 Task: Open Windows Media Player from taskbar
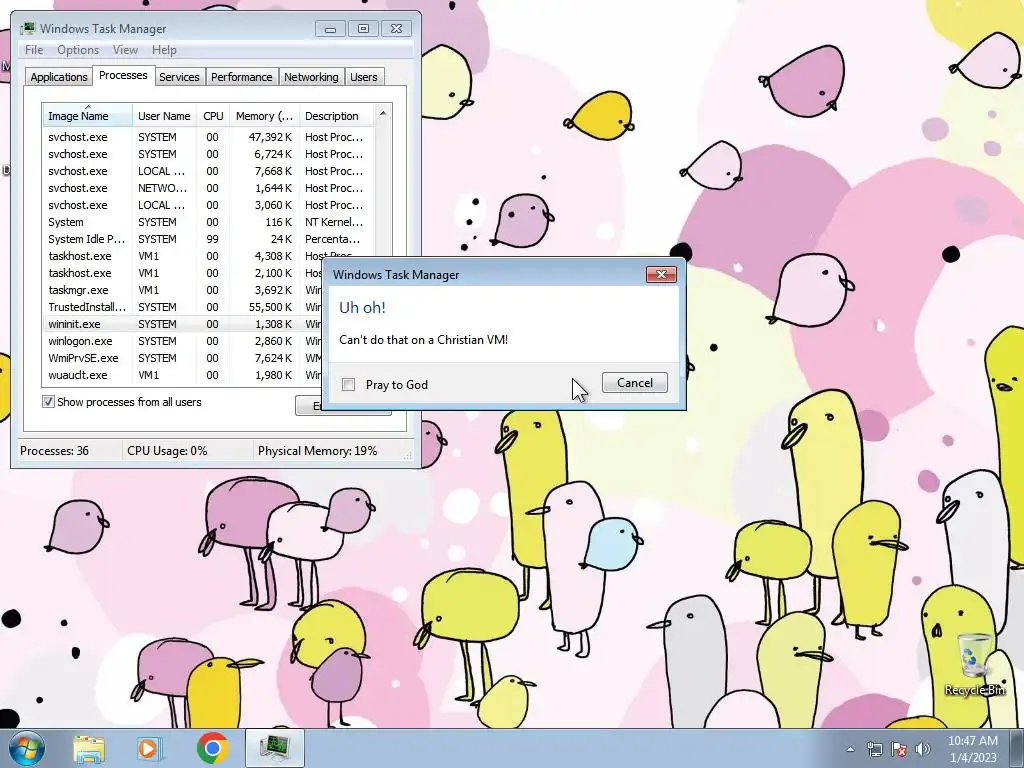pyautogui.click(x=149, y=748)
